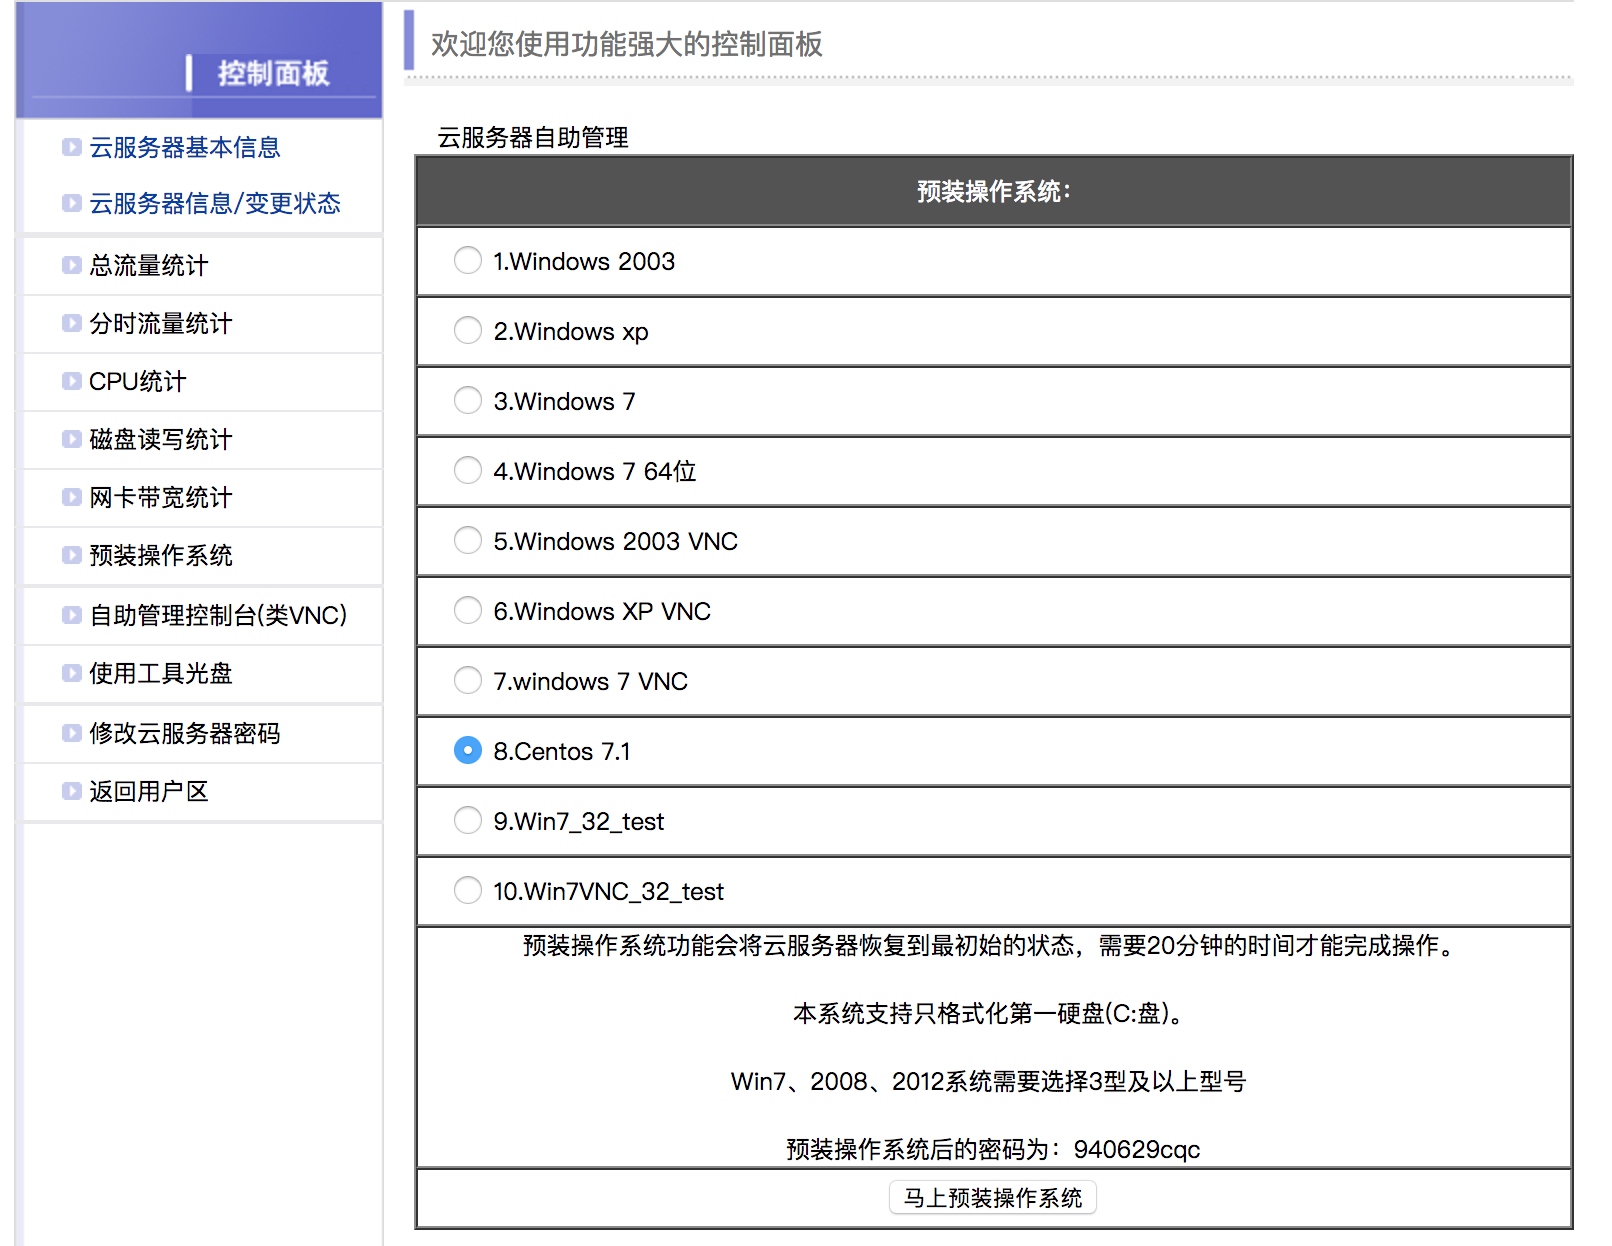Pick the 6.Windows XP VNC radio button
The width and height of the screenshot is (1612, 1246).
click(467, 611)
